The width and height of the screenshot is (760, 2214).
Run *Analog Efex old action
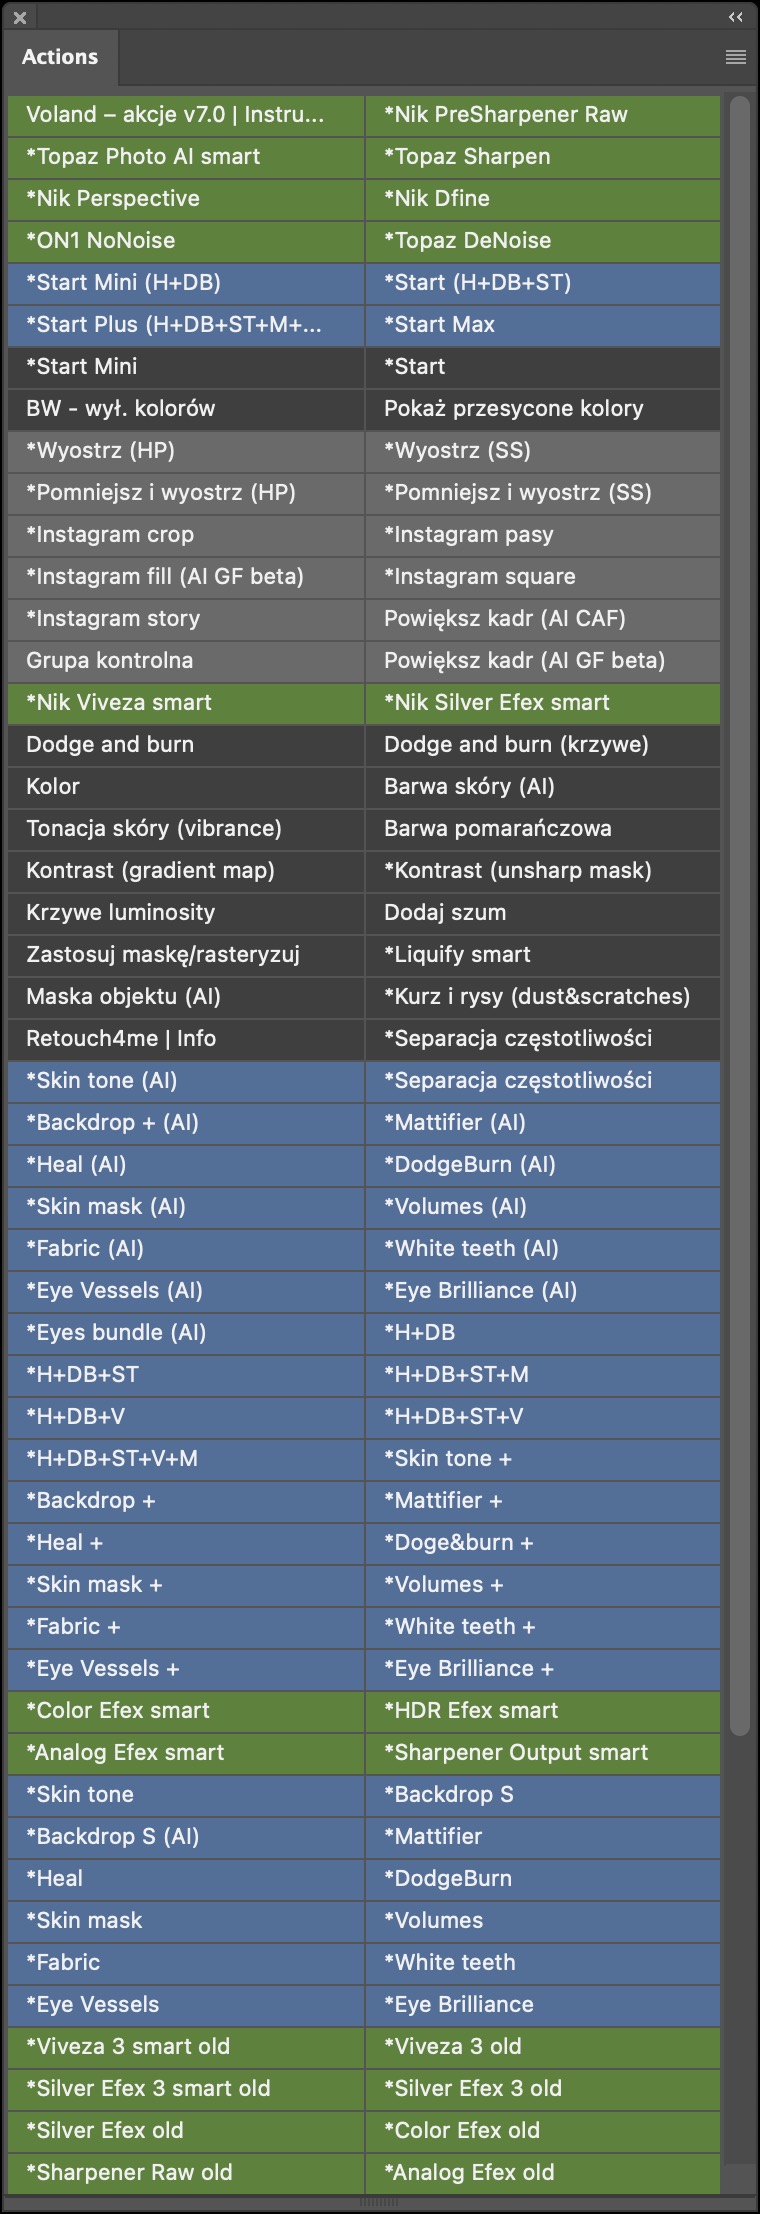(x=543, y=2173)
